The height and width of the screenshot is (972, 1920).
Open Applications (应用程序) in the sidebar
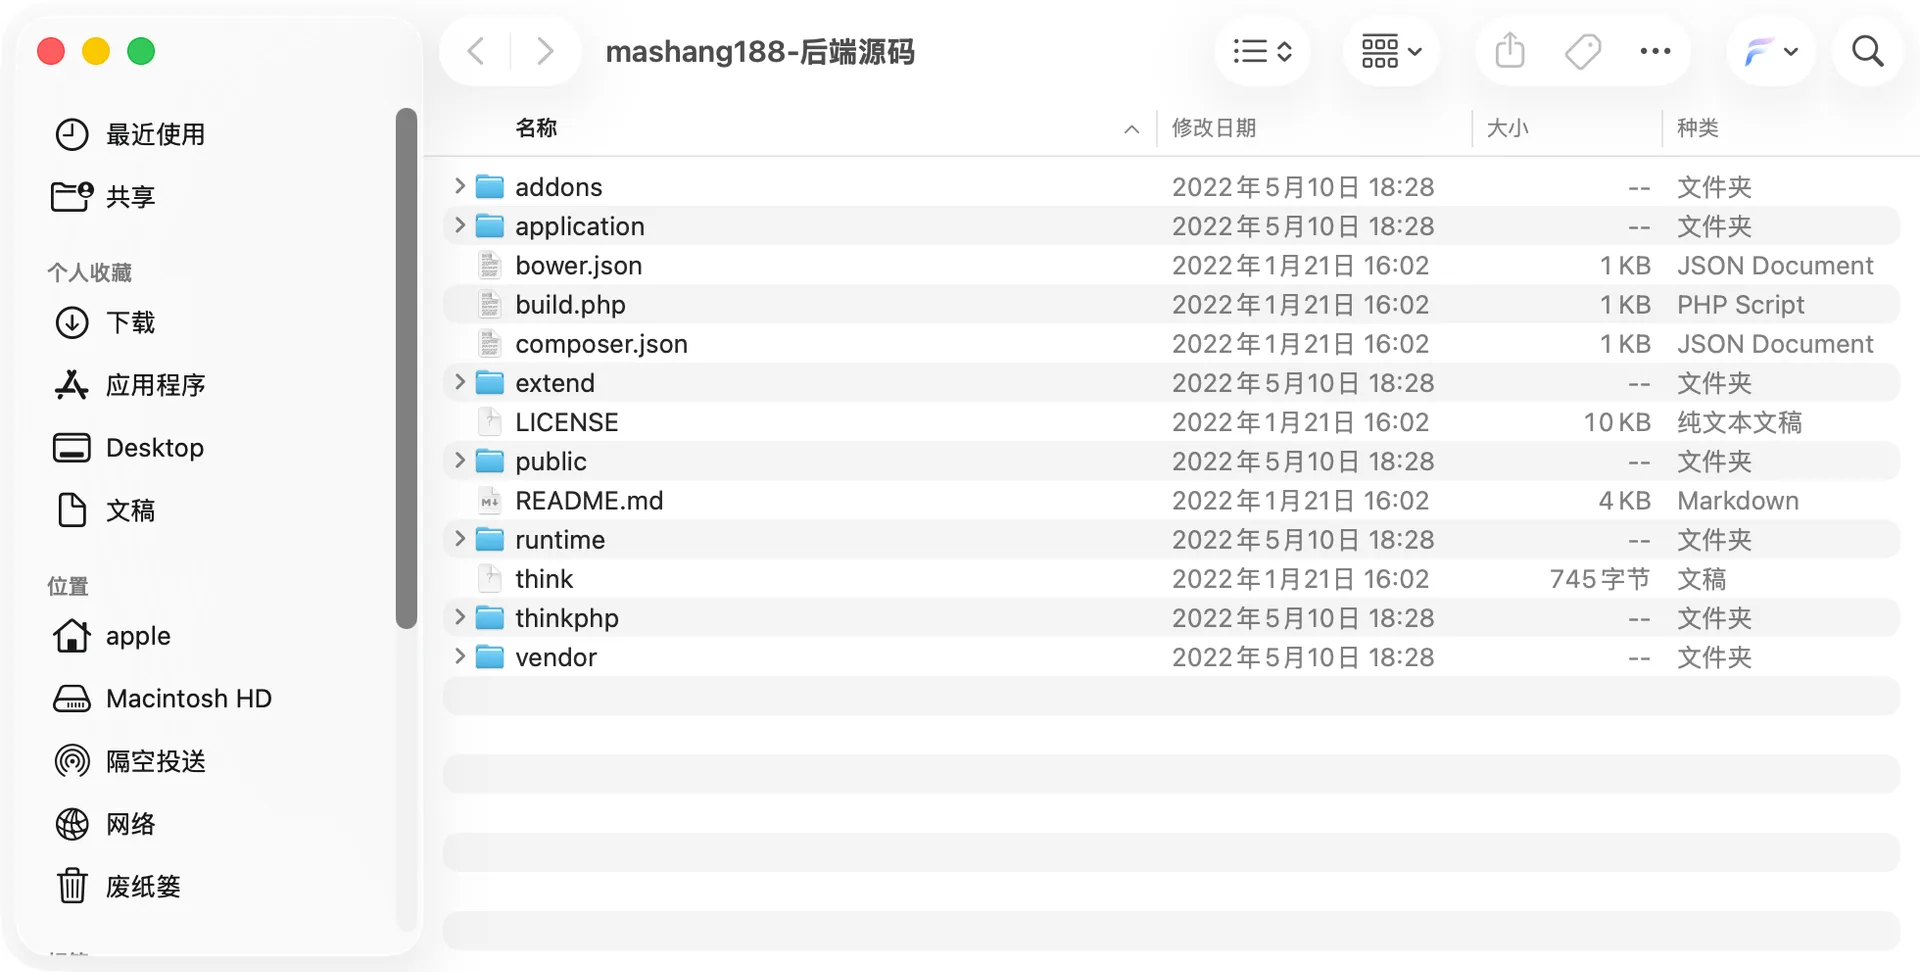[130, 385]
